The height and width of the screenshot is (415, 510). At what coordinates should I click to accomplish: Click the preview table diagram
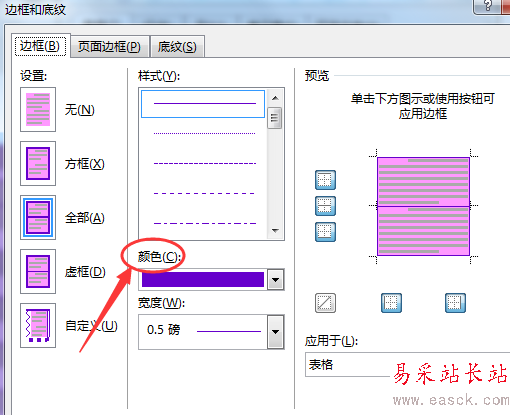click(x=423, y=206)
